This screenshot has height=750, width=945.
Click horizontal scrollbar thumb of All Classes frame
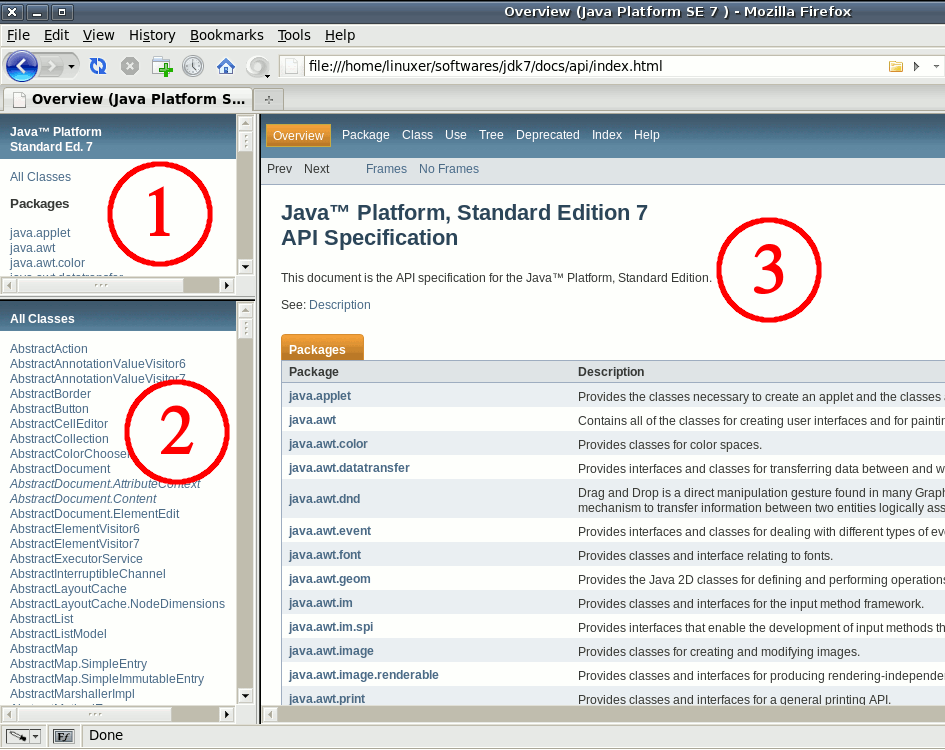click(x=95, y=714)
